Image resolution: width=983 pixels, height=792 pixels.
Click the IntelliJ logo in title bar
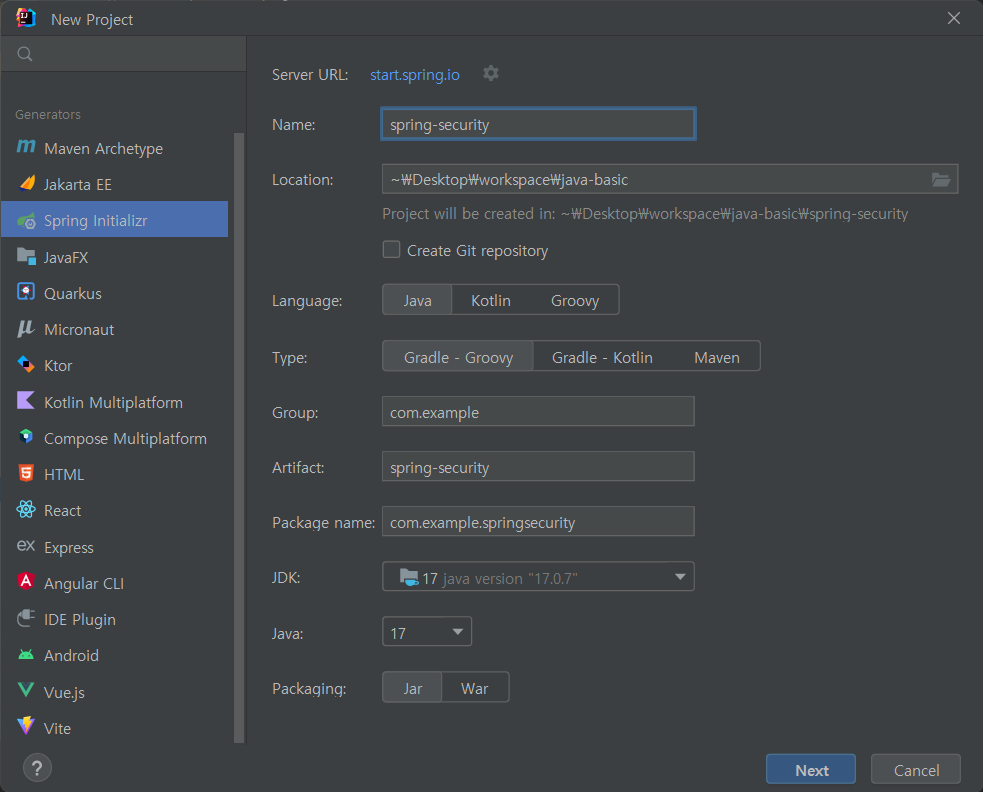coord(26,18)
